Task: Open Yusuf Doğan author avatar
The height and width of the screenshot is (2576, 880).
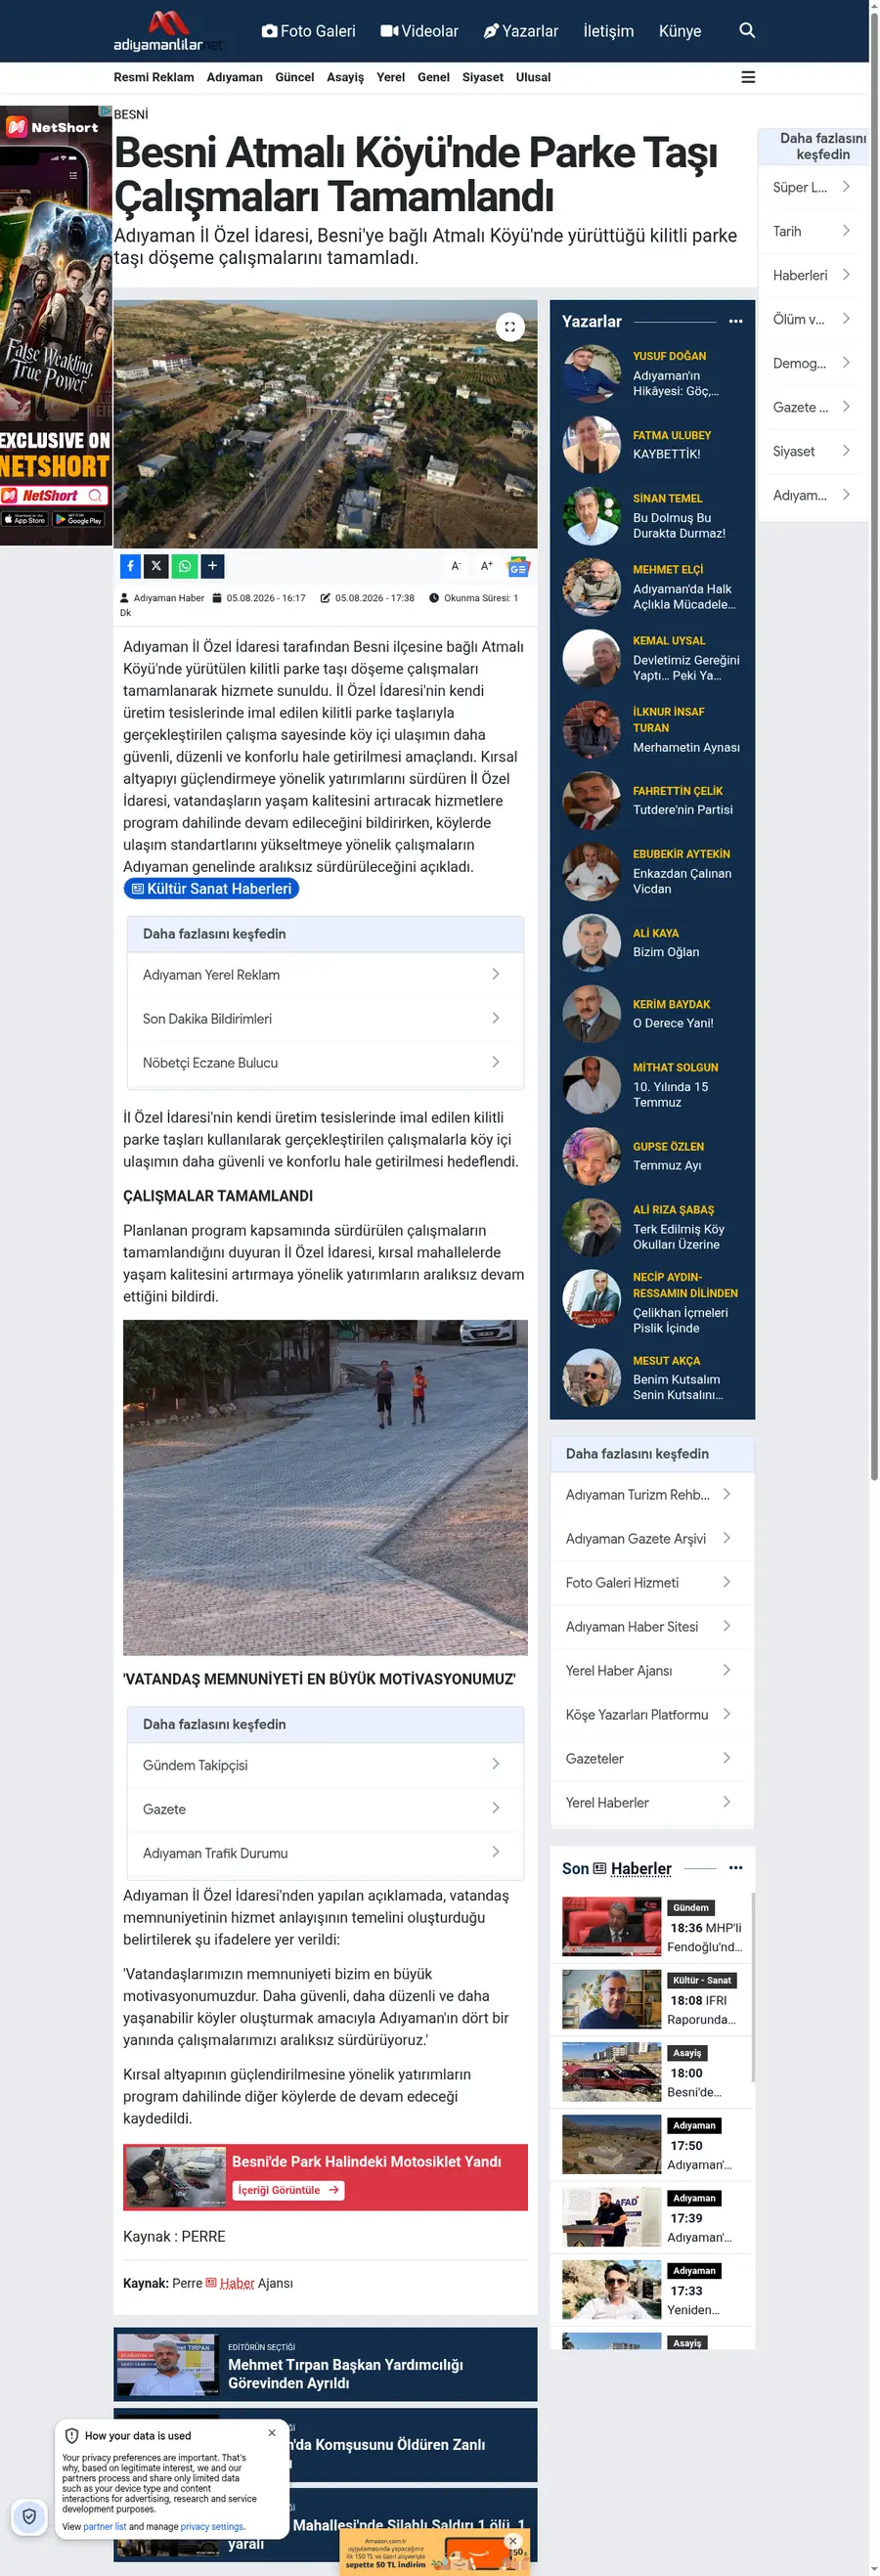Action: coord(591,373)
